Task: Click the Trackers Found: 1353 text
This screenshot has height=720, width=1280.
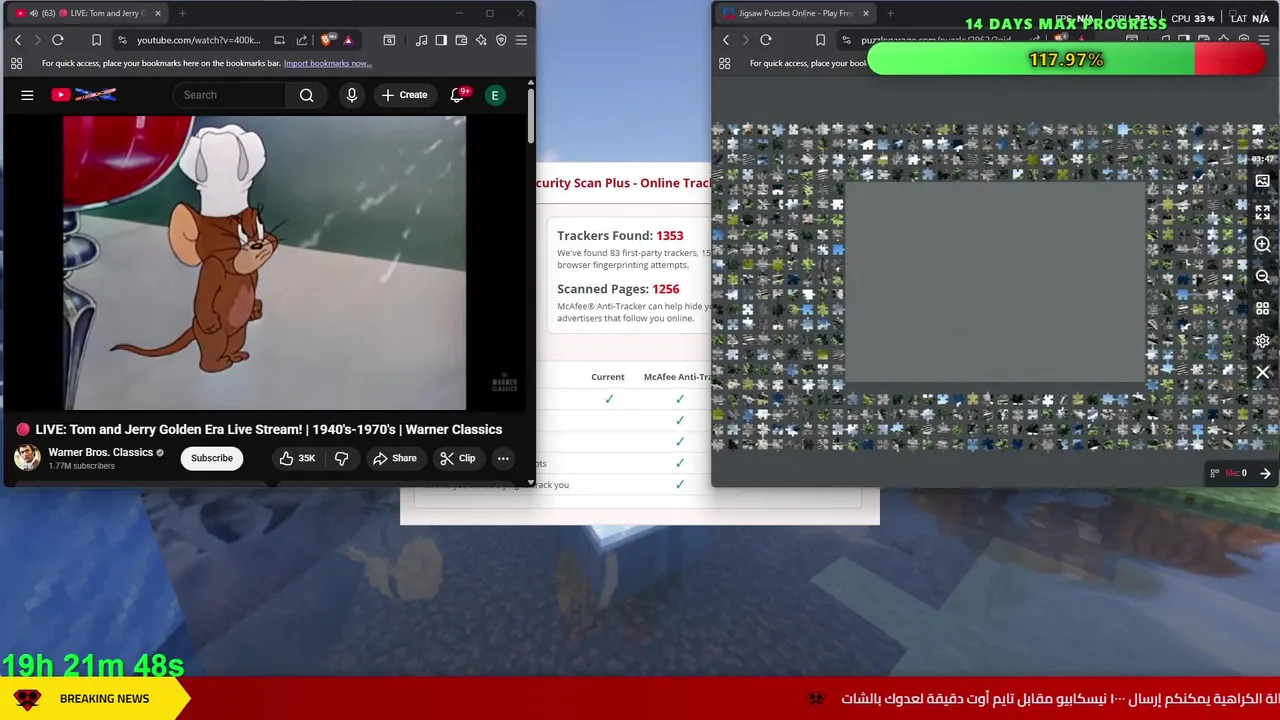Action: coord(620,236)
